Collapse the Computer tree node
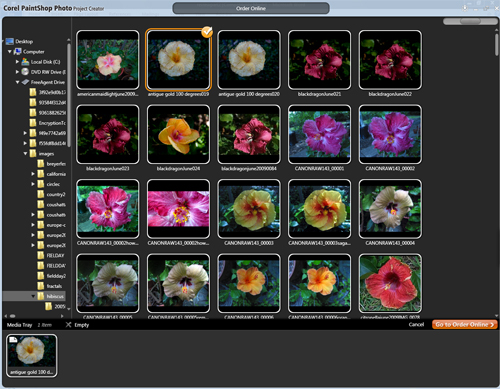500x389 pixels. pyautogui.click(x=10, y=52)
